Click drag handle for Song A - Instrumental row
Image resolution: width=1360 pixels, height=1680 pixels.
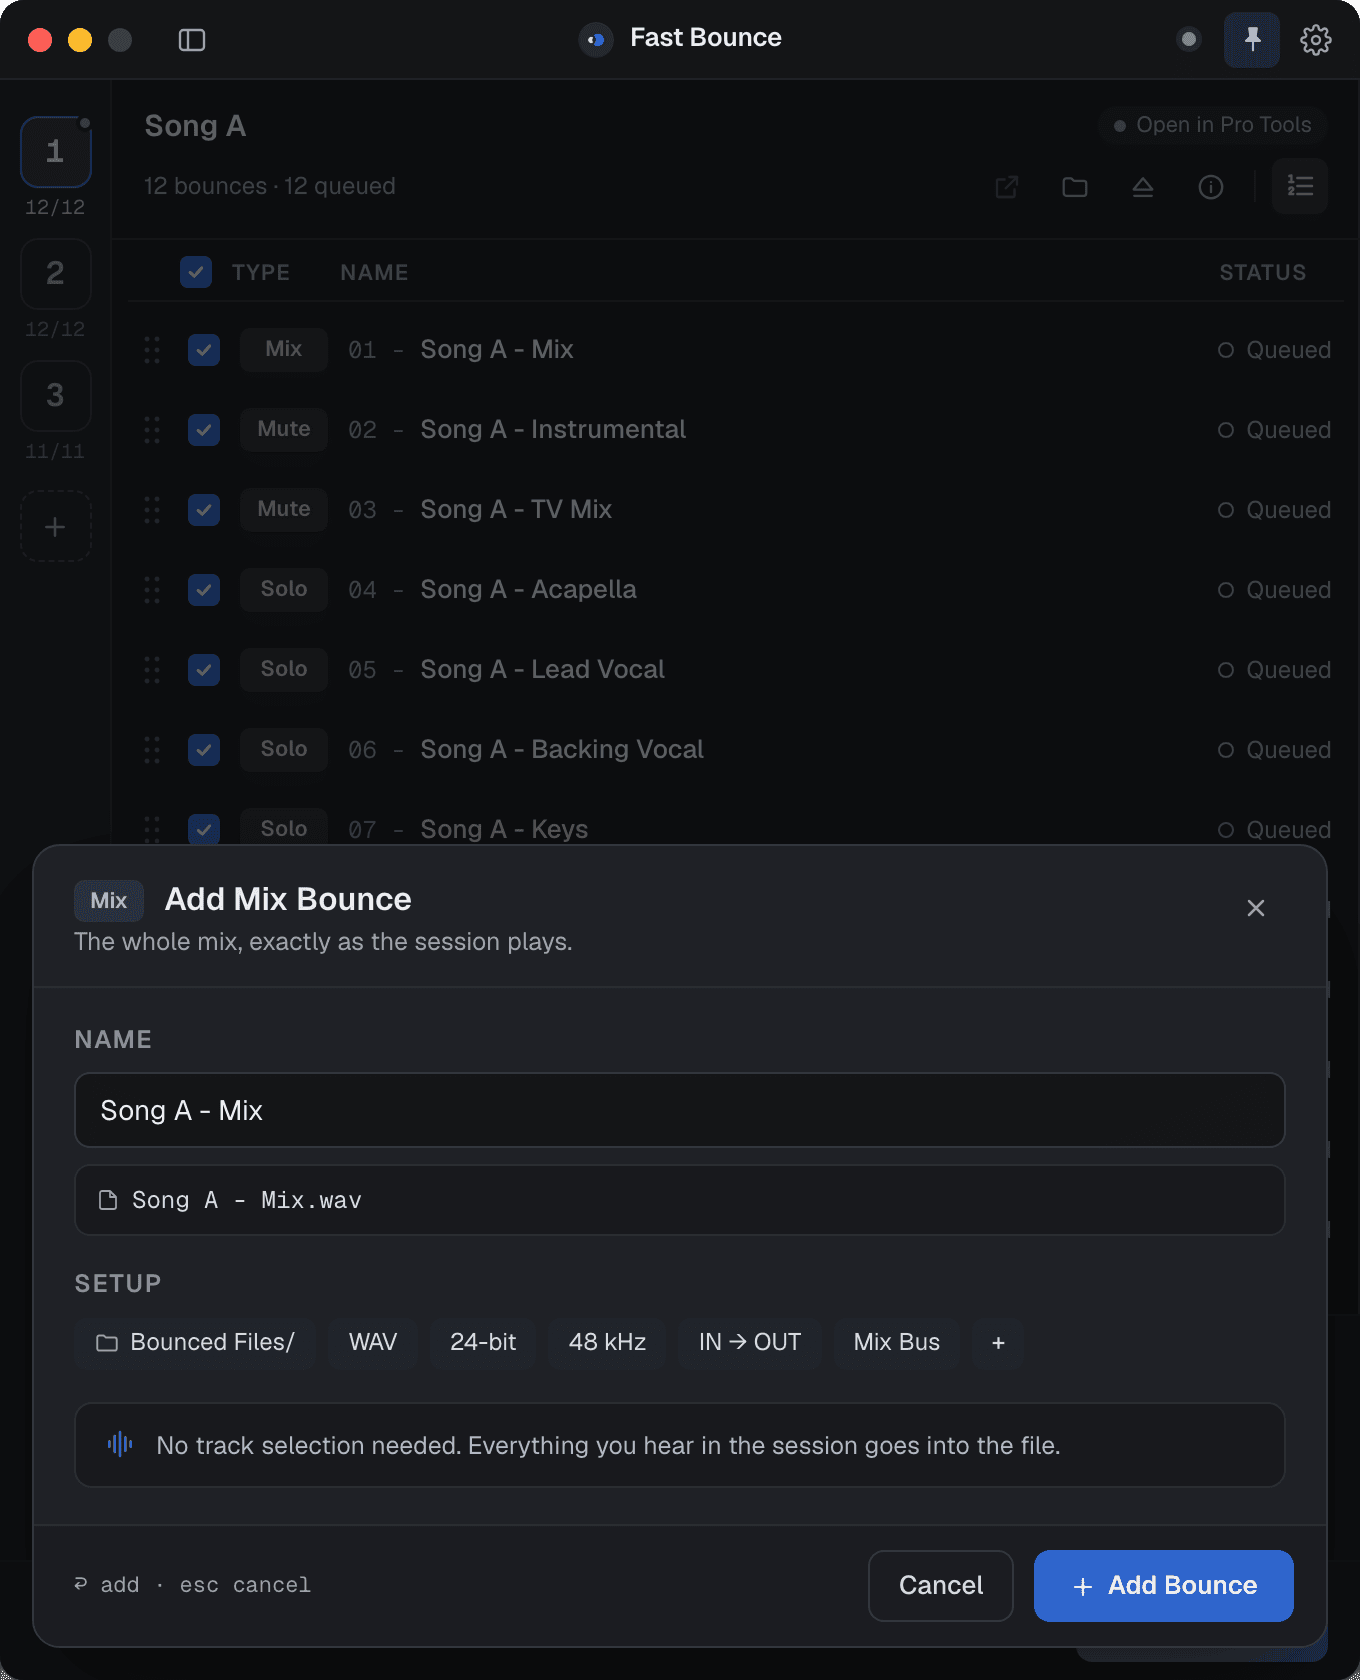click(x=152, y=430)
